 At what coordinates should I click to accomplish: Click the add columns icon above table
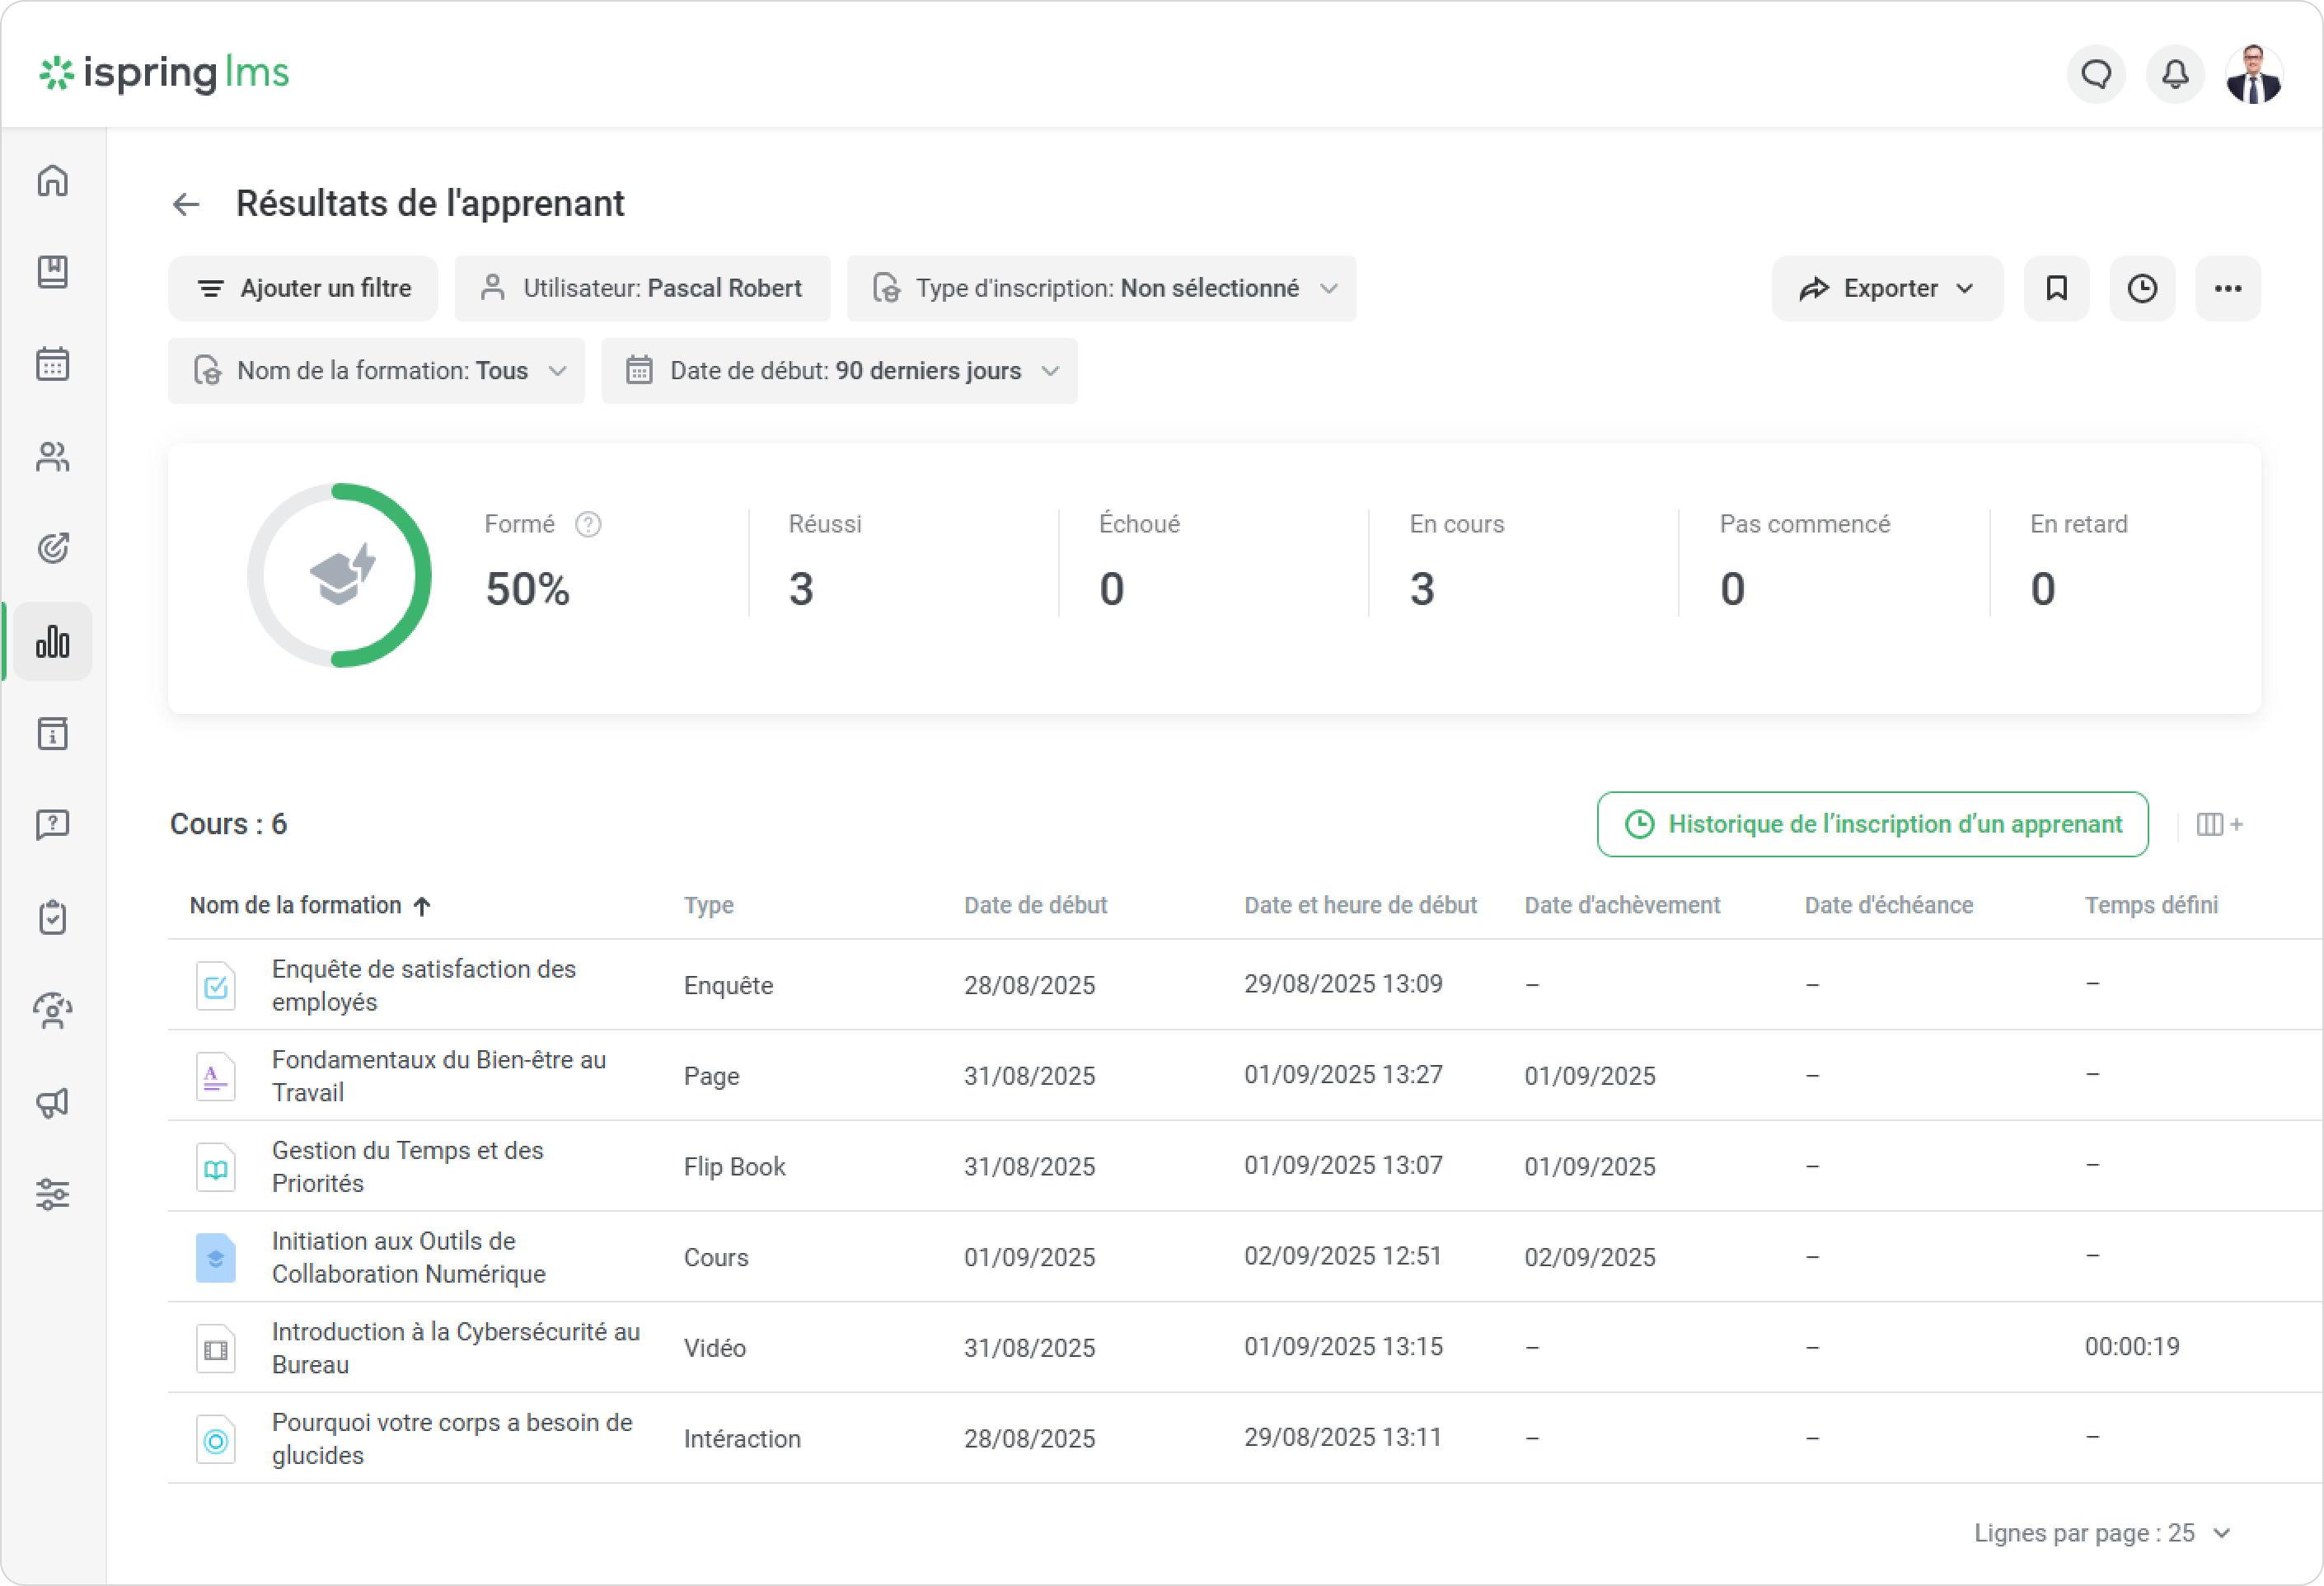click(2219, 824)
